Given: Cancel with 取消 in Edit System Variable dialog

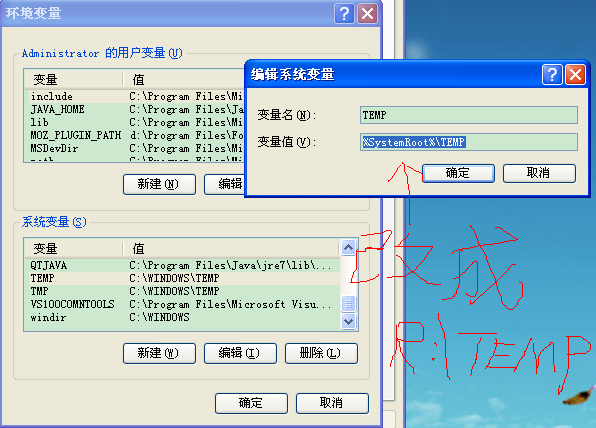Looking at the screenshot, I should tap(539, 173).
